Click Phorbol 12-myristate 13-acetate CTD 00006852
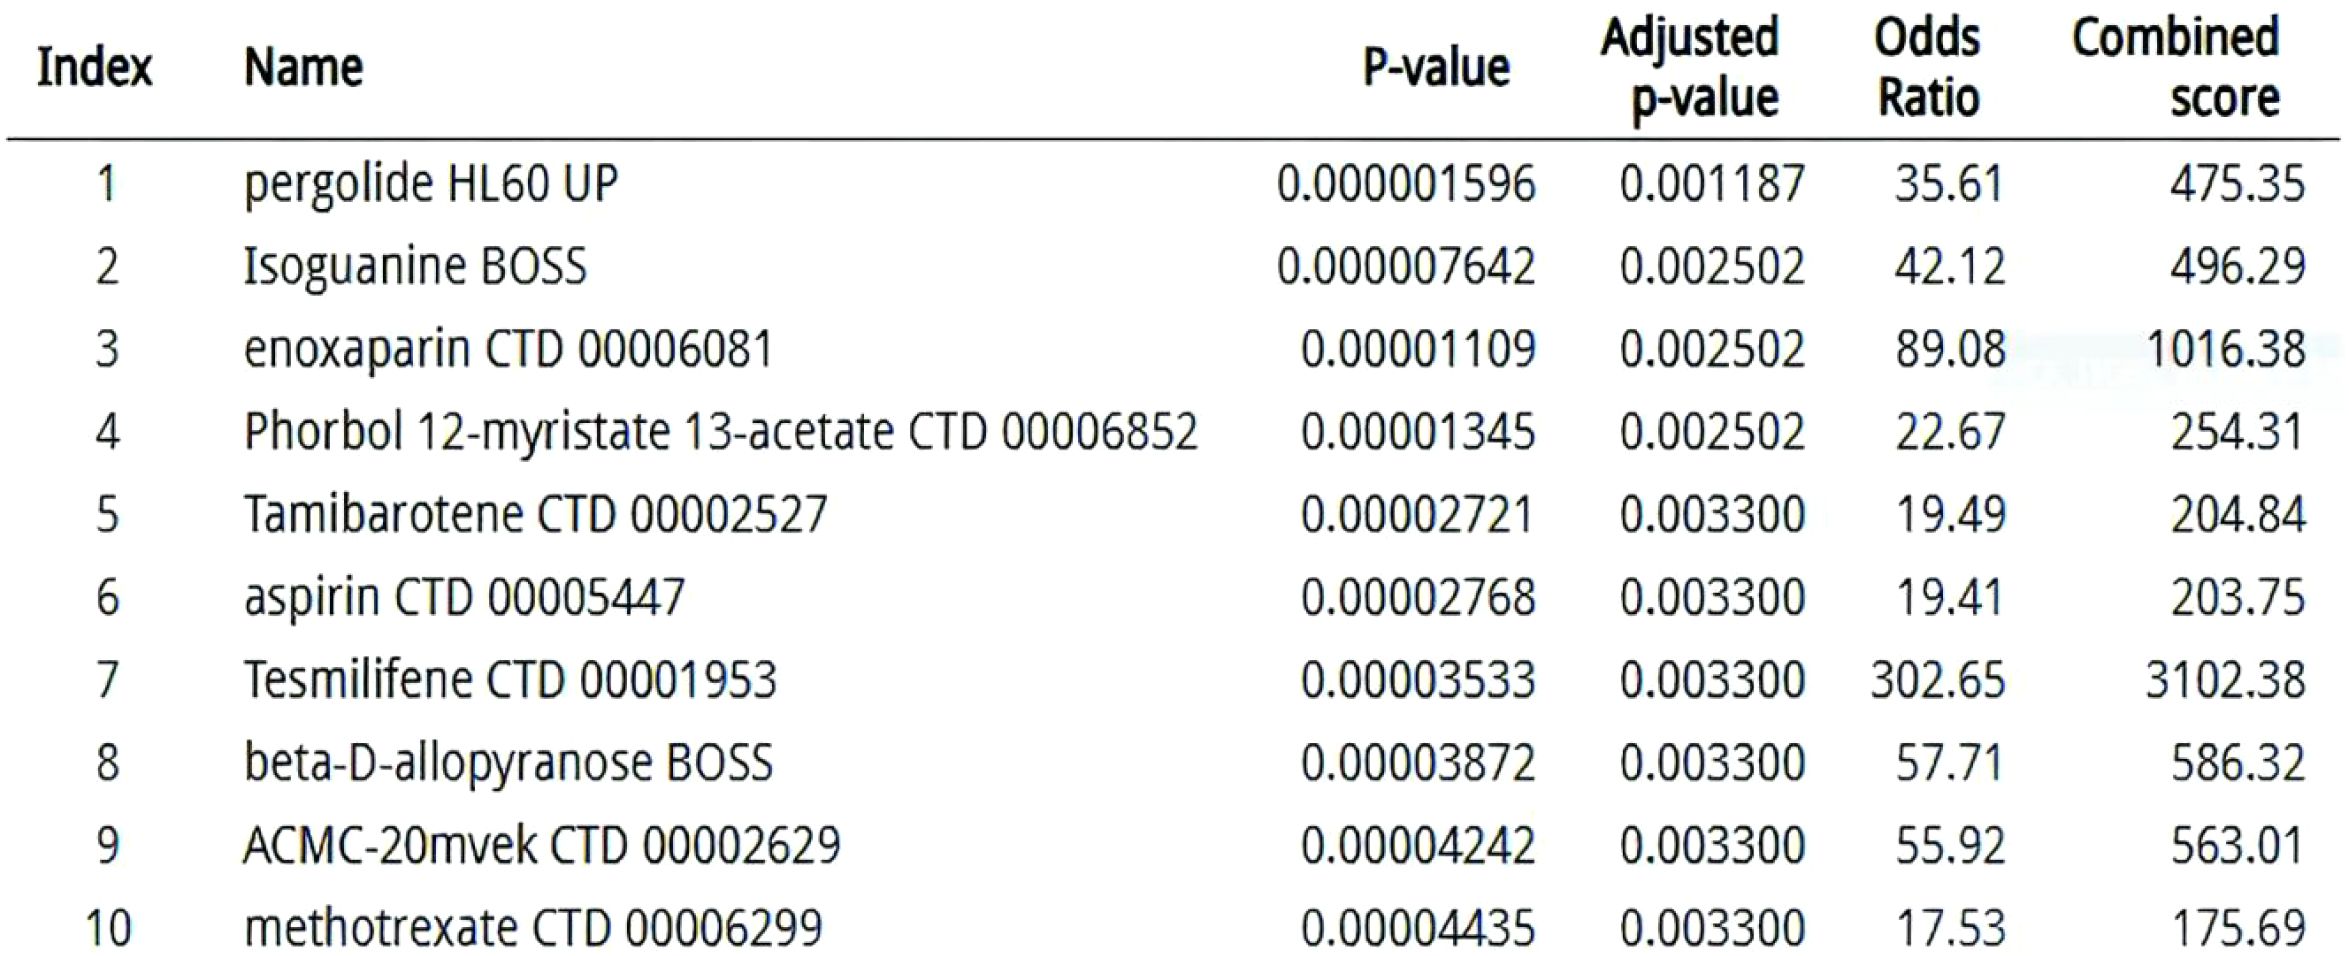Screen dimensions: 2349x956 click(x=721, y=432)
